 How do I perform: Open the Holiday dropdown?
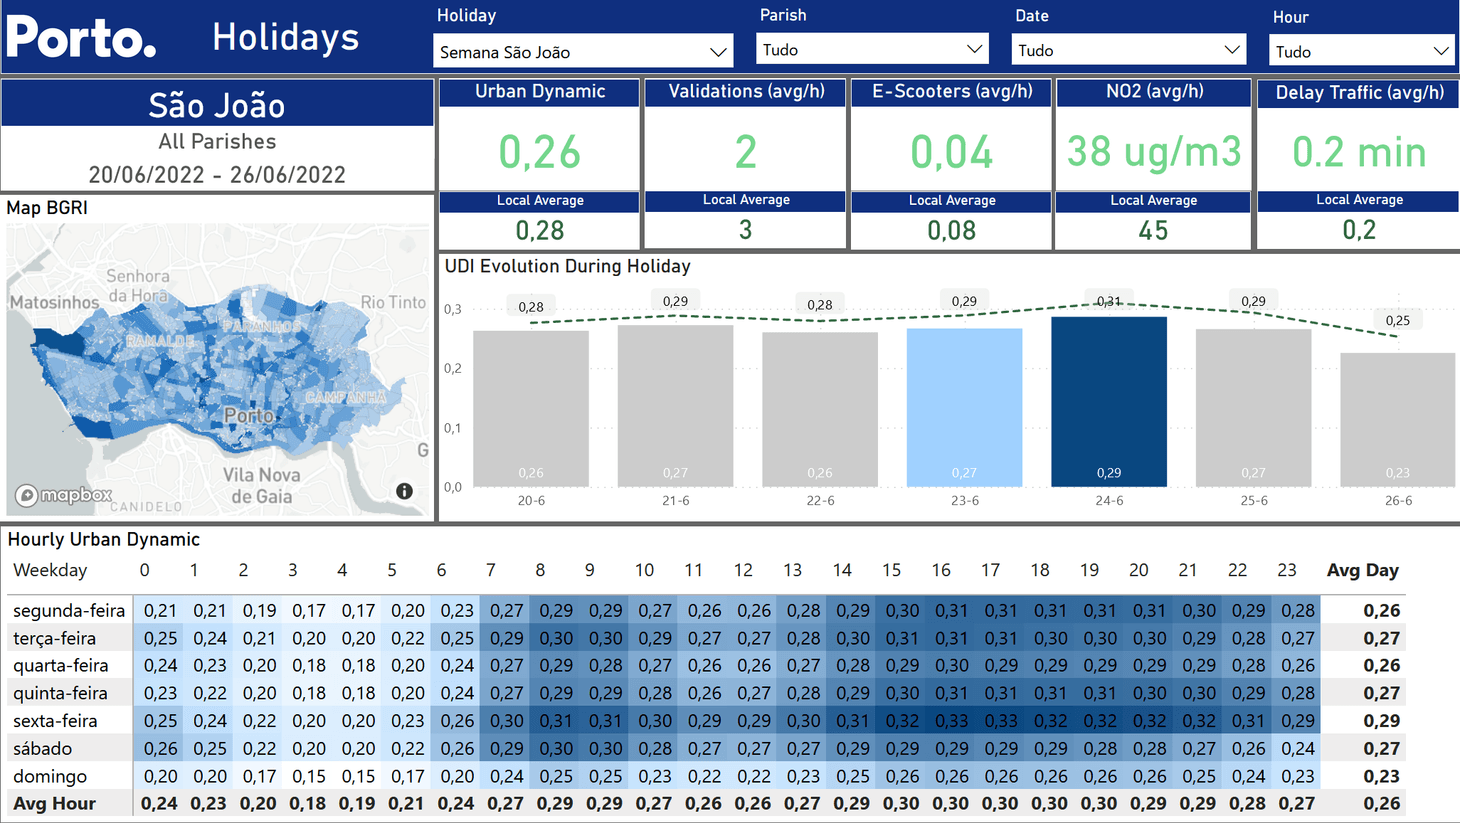pos(582,52)
